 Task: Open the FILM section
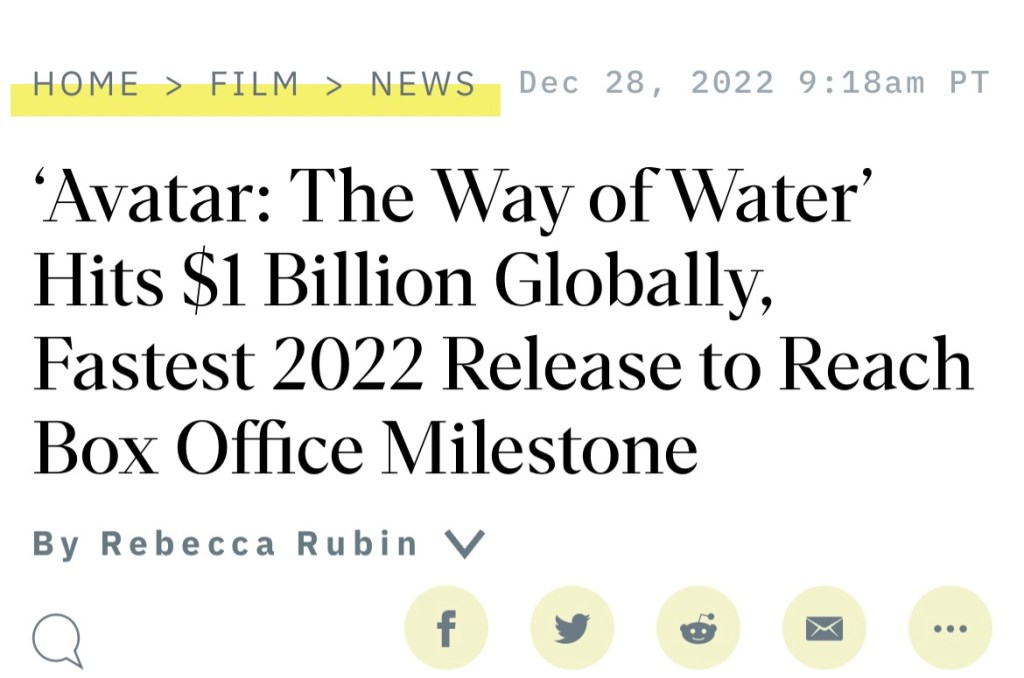255,84
